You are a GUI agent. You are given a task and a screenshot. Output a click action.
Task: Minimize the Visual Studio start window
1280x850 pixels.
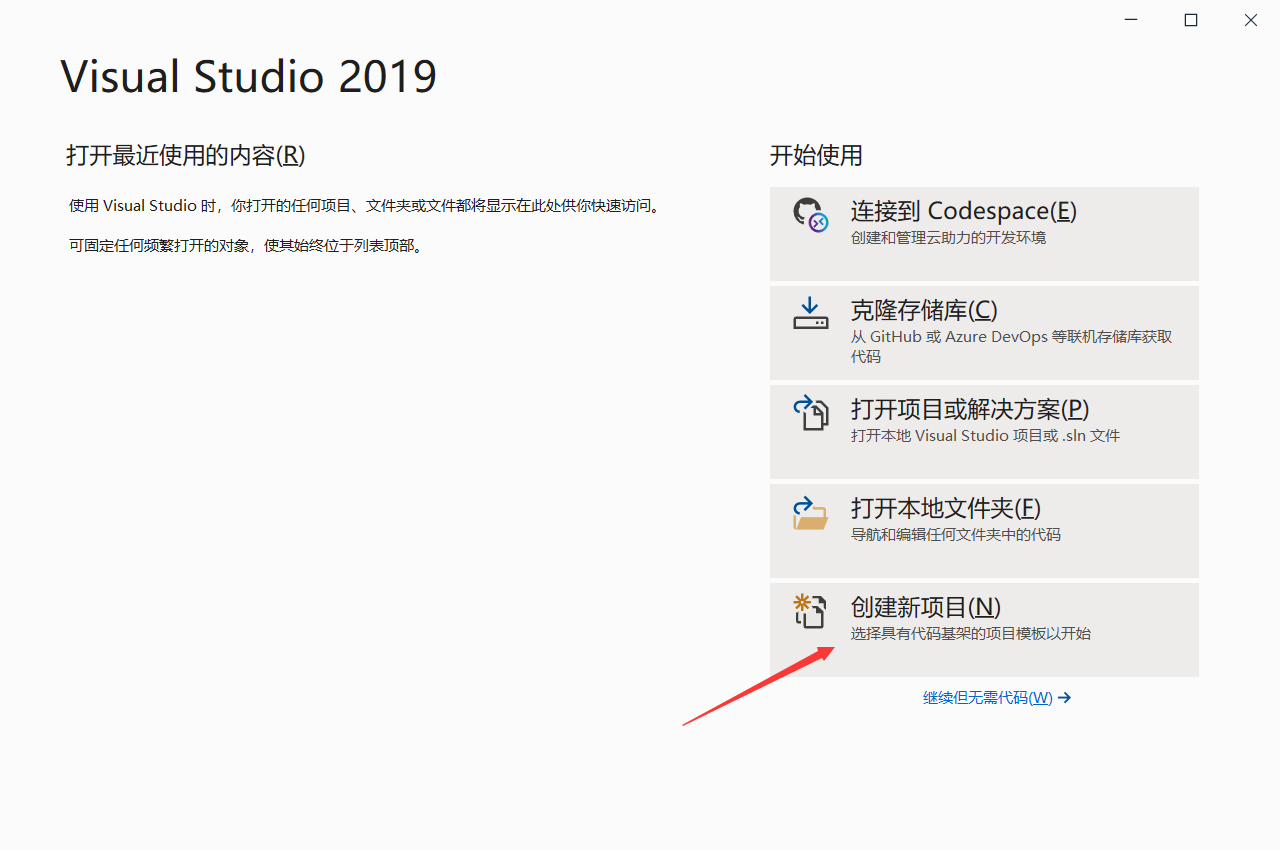1130,20
